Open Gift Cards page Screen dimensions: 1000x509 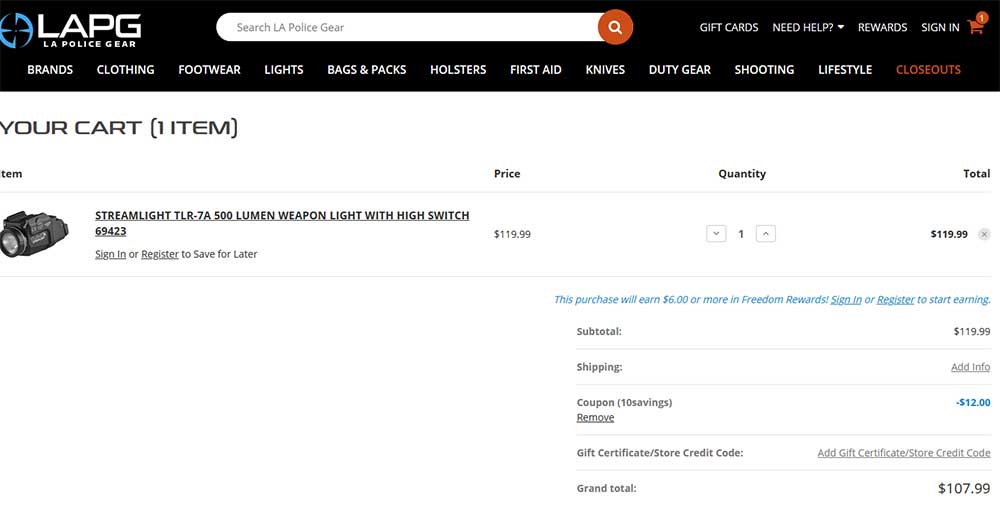729,27
